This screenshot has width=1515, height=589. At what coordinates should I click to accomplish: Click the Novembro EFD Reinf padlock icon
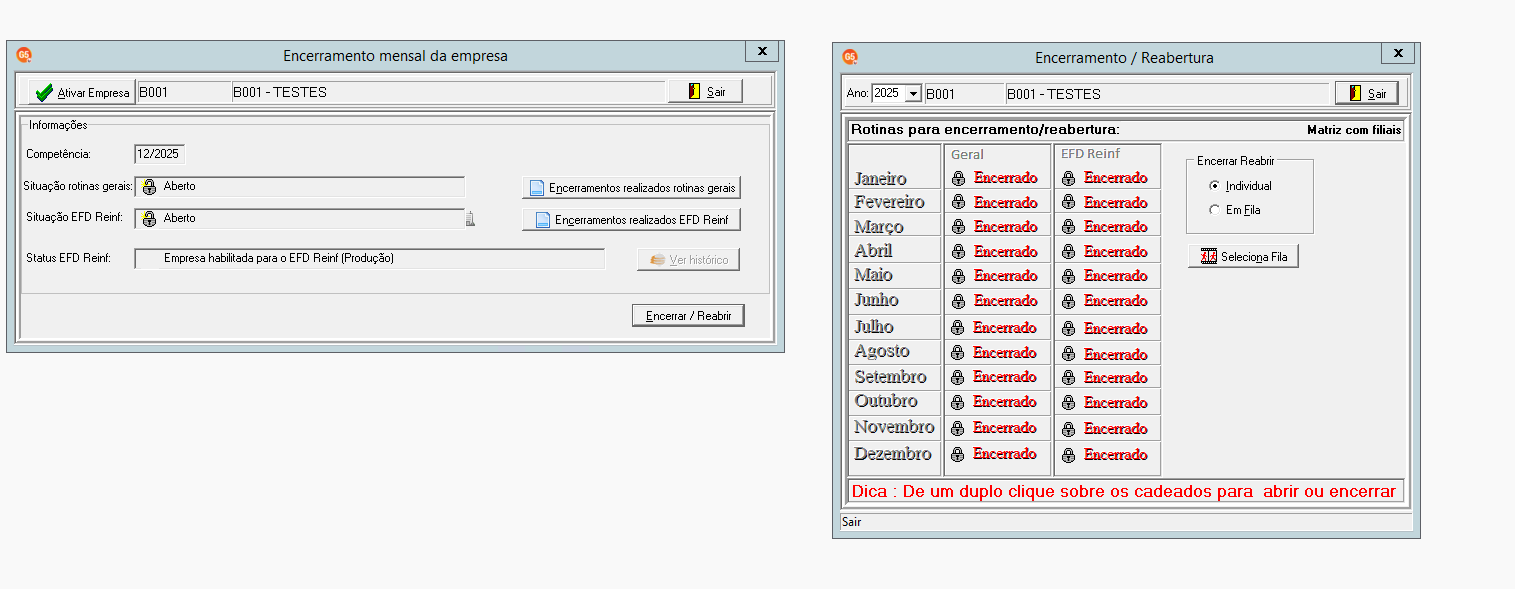pos(1068,428)
